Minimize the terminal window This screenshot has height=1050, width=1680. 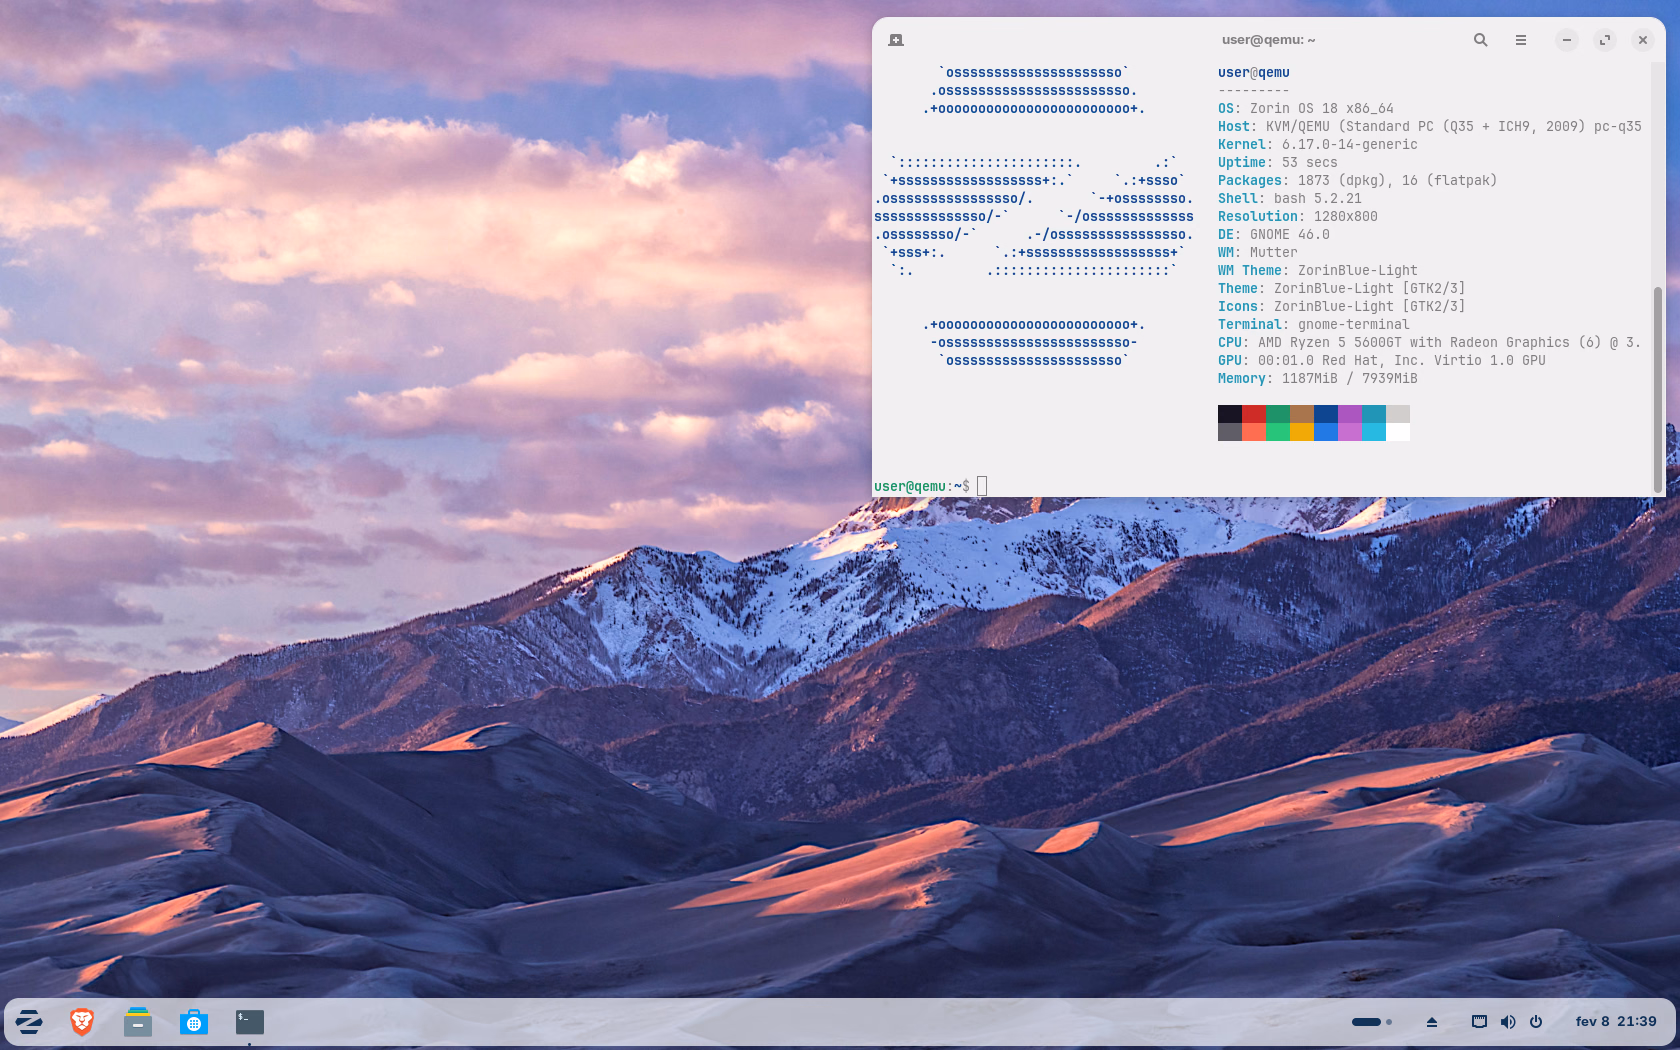tap(1567, 40)
